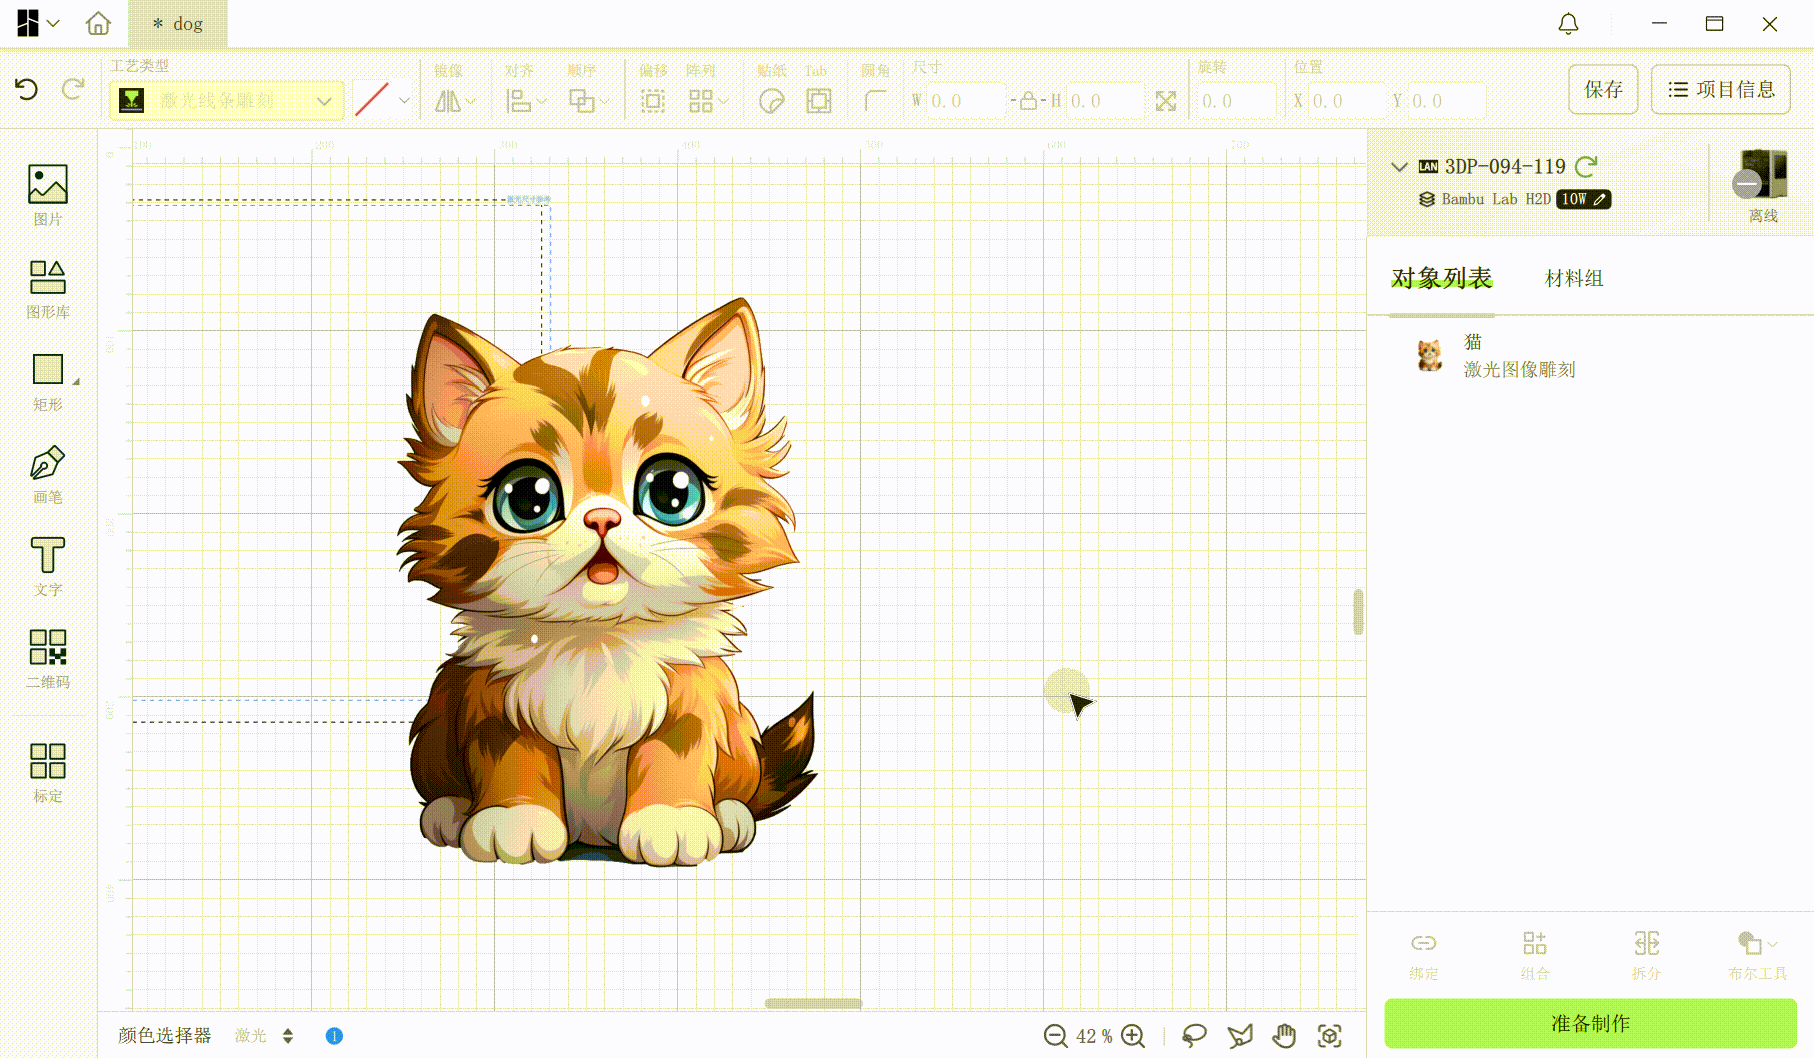Select the 贴纸 sticker tool
The image size is (1814, 1058).
771,101
